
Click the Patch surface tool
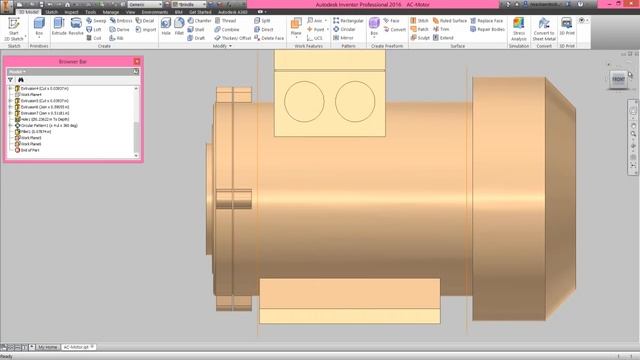point(420,29)
